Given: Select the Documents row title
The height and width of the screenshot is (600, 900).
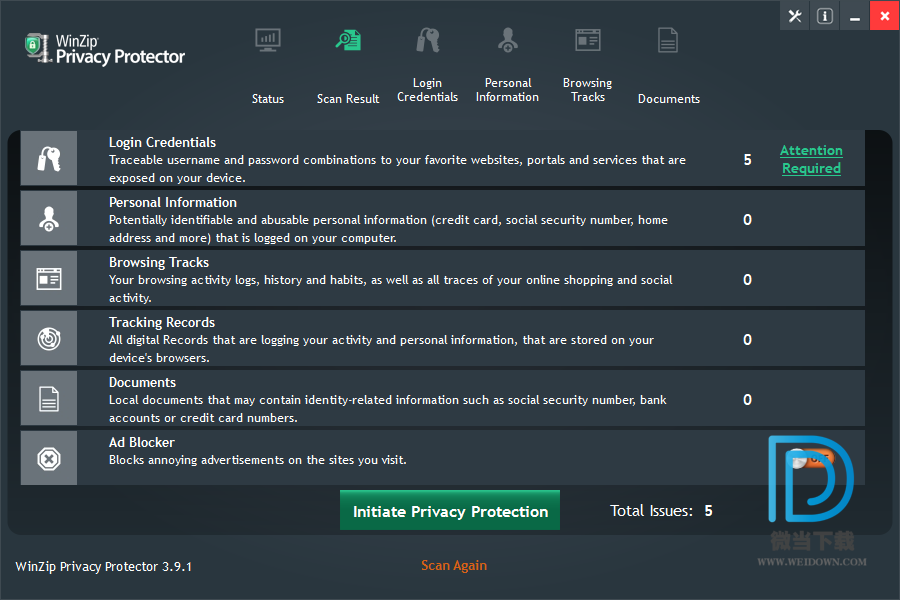Looking at the screenshot, I should tap(142, 382).
